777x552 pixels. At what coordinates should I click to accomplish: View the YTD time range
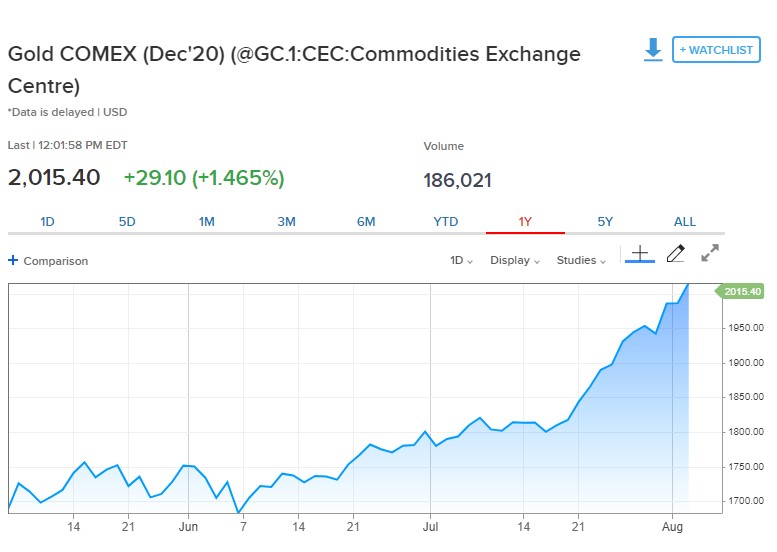click(x=446, y=222)
